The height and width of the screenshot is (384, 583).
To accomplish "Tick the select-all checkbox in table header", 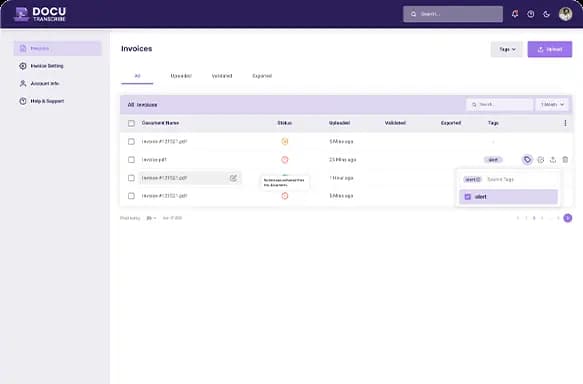I will 131,123.
